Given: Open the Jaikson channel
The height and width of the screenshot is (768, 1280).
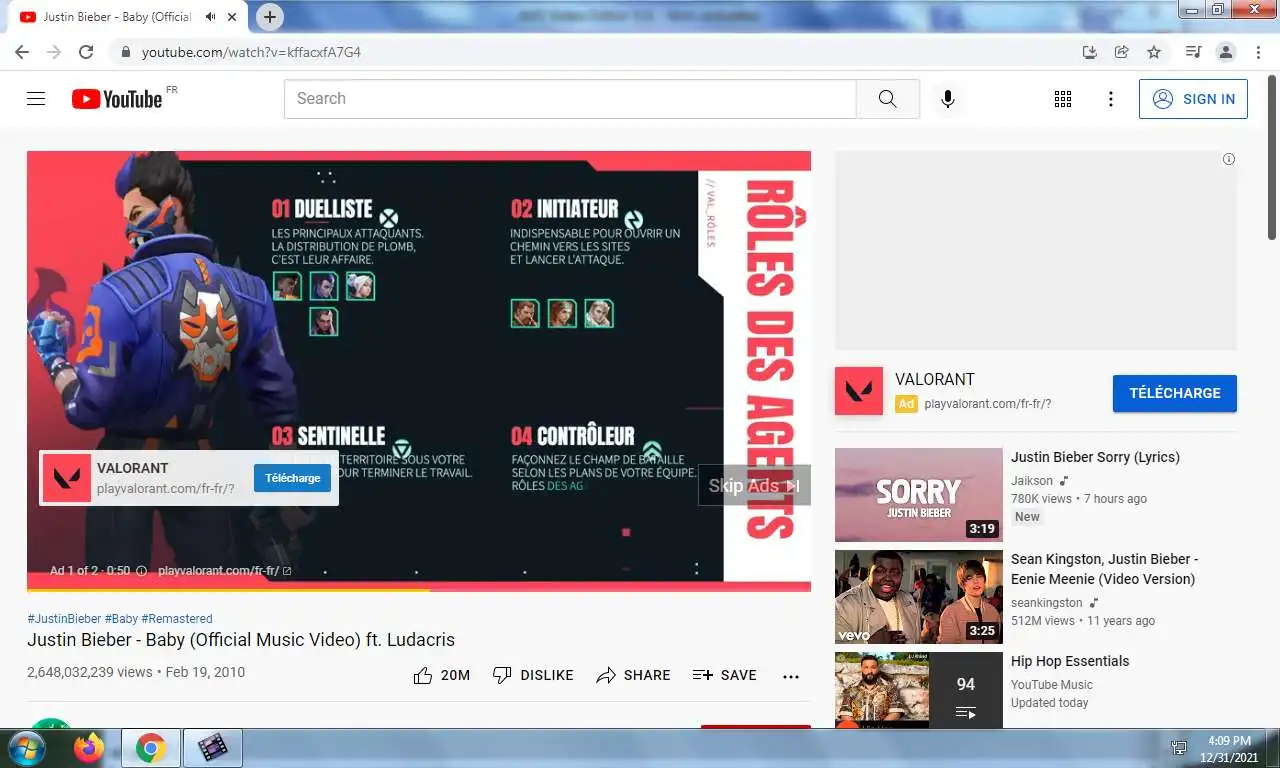Looking at the screenshot, I should click(x=1032, y=481).
